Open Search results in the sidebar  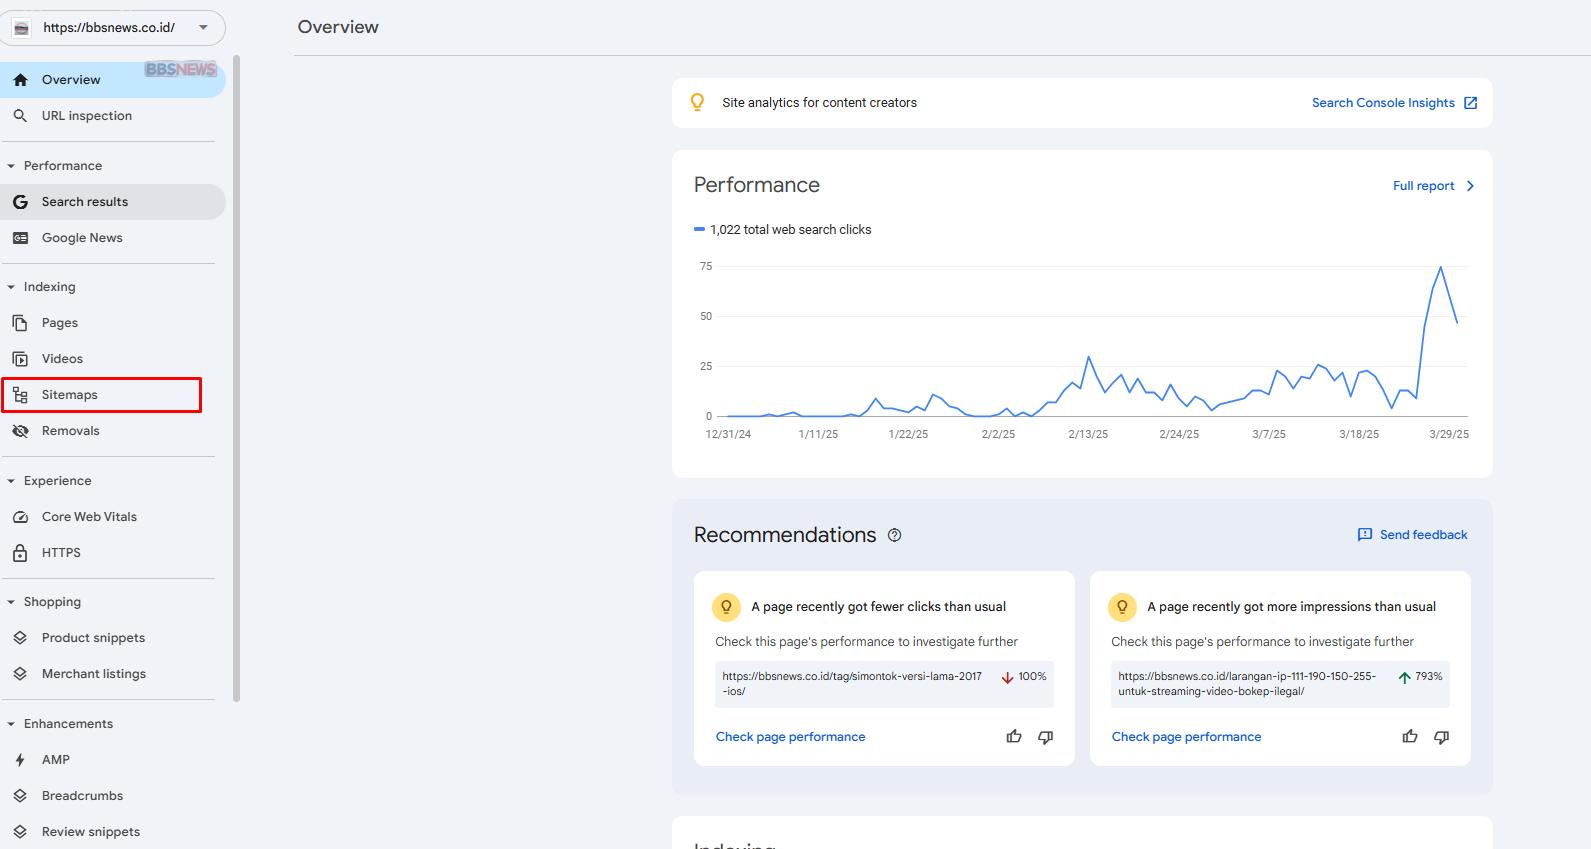point(85,202)
